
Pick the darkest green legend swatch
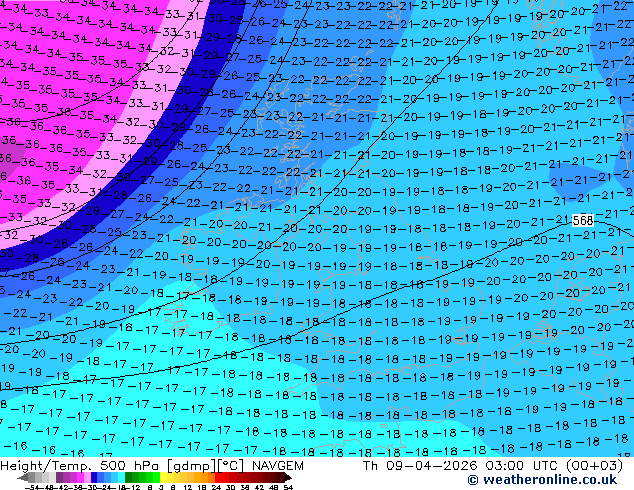128,477
